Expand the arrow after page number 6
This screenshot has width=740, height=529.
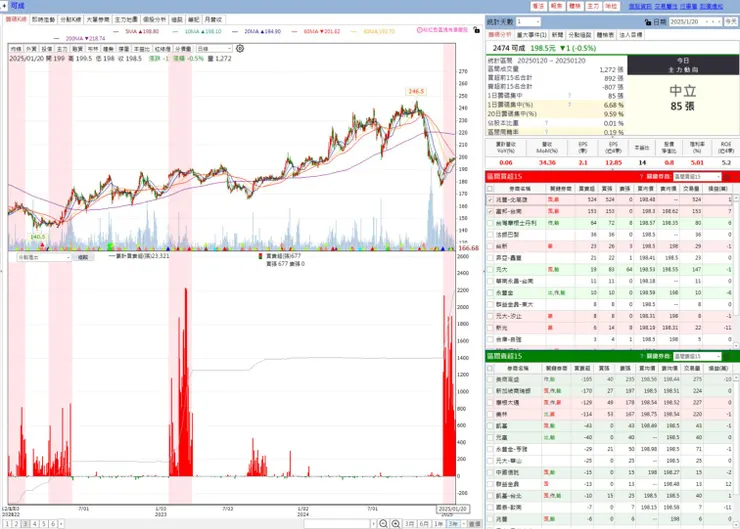[61, 524]
